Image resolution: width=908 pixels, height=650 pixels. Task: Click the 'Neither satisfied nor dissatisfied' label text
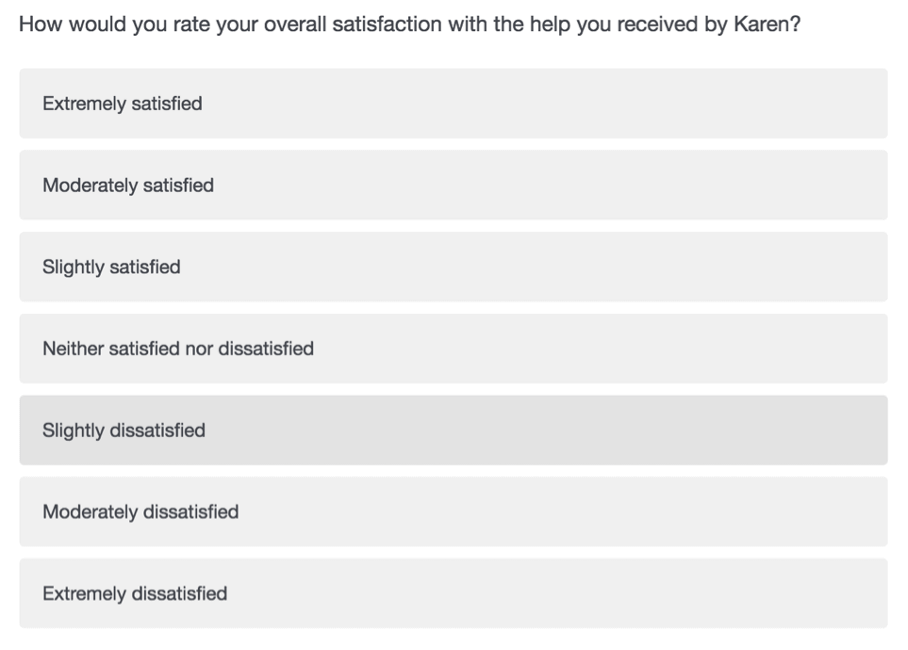pos(178,349)
